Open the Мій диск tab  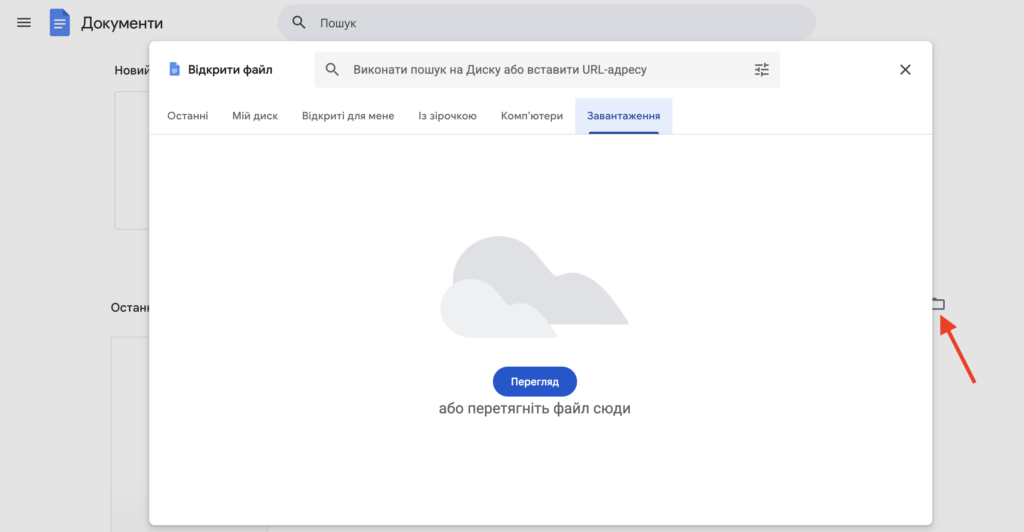255,116
